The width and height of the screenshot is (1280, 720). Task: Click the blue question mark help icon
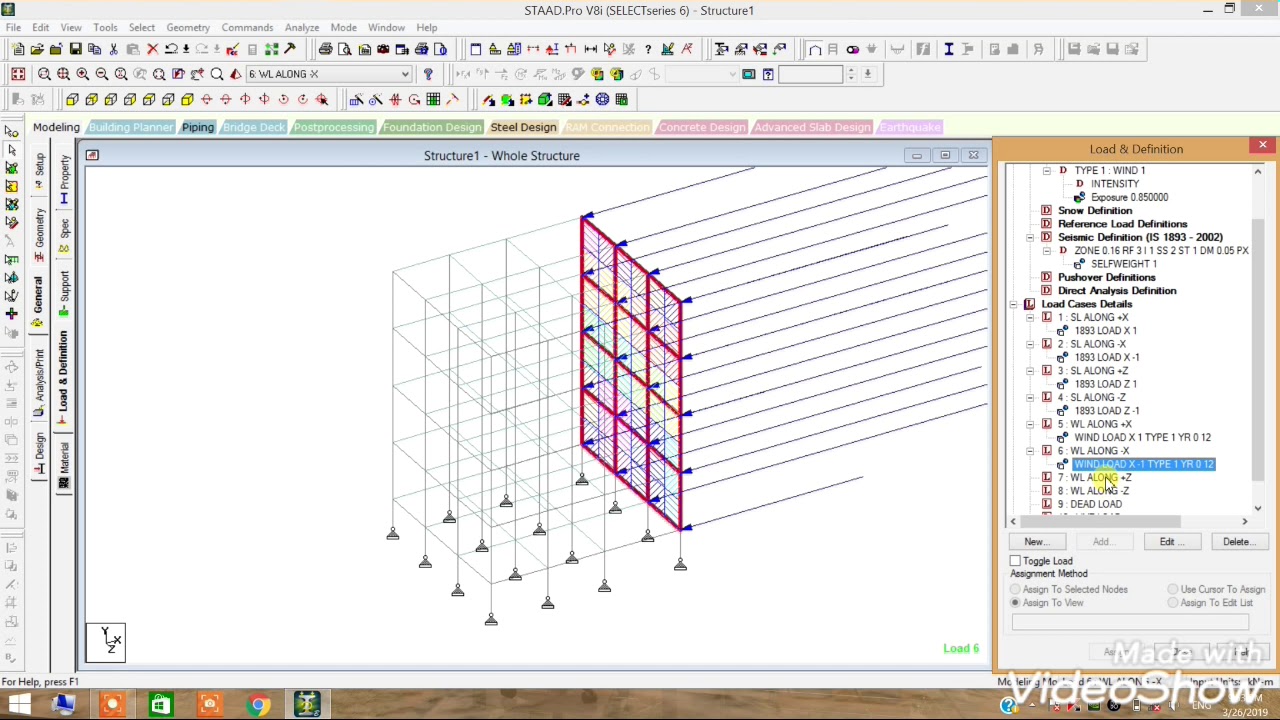428,74
